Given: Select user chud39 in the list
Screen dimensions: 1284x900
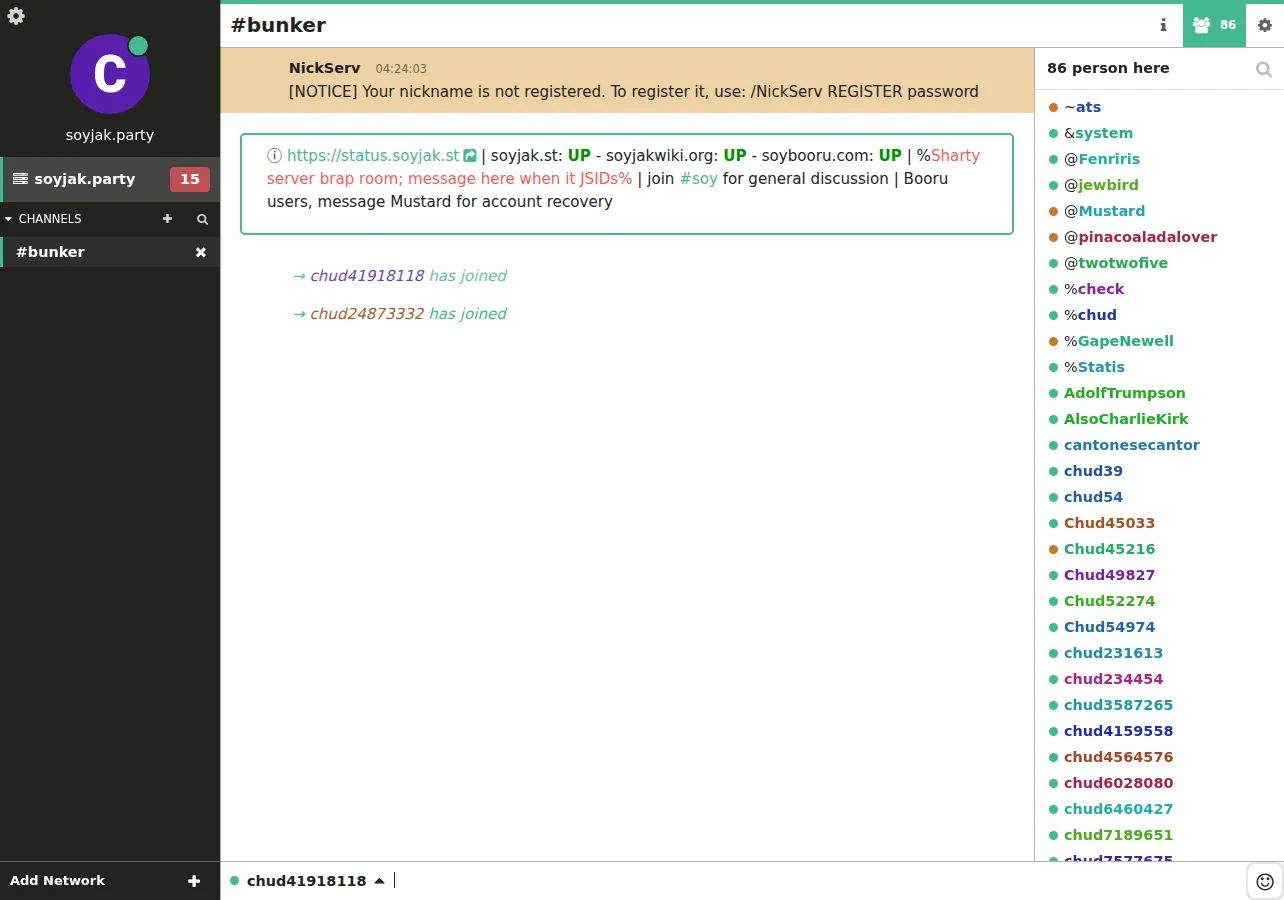Looking at the screenshot, I should [1093, 471].
